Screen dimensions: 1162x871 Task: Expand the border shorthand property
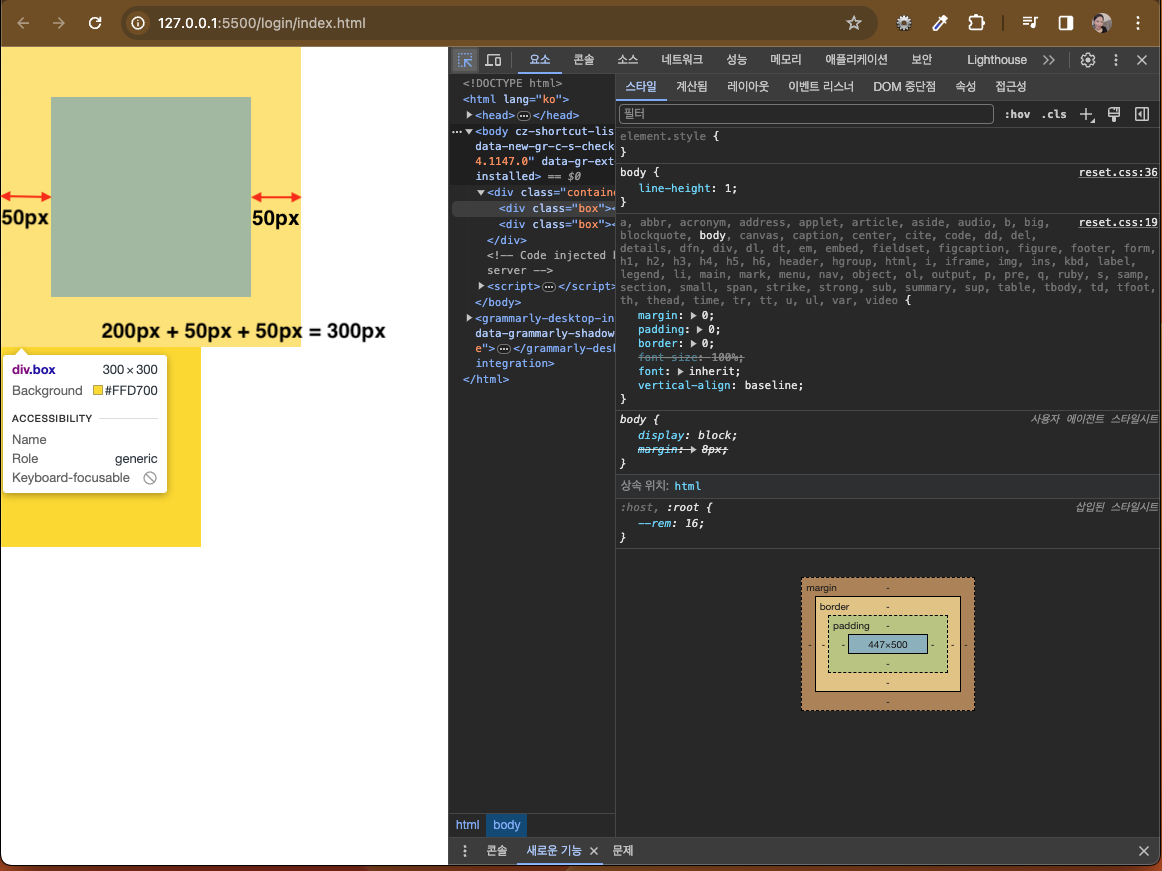tap(694, 344)
